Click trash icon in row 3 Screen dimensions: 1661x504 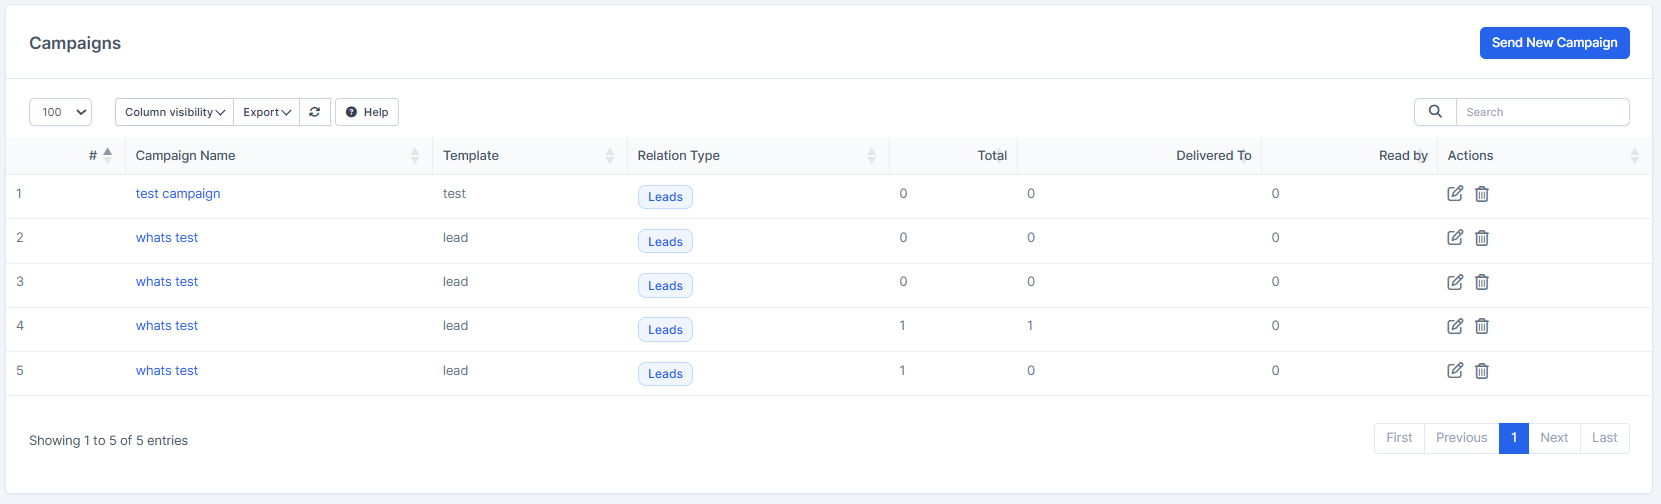(x=1482, y=282)
